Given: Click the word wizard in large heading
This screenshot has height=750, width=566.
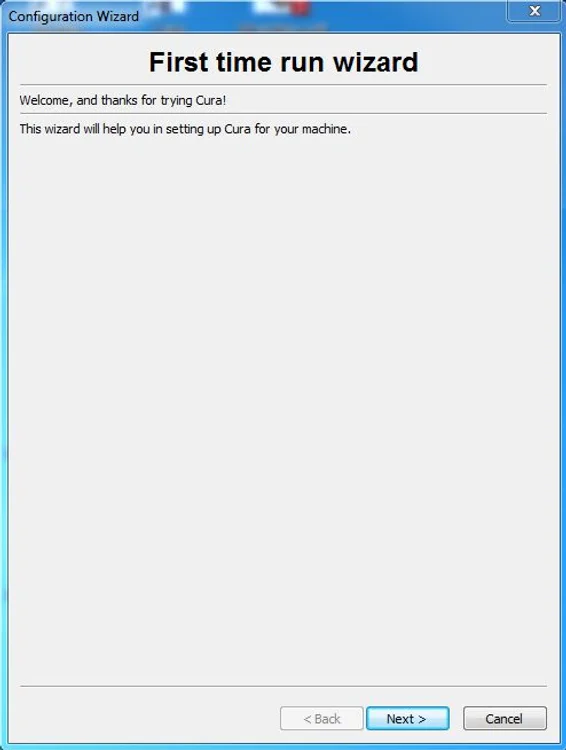Looking at the screenshot, I should click(x=376, y=62).
